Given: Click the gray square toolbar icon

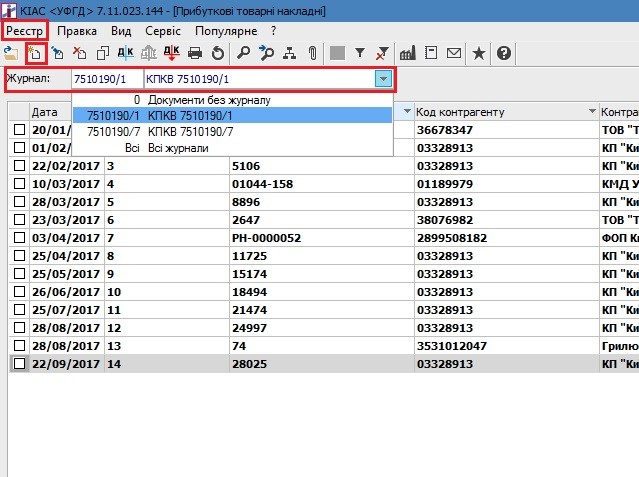Looking at the screenshot, I should (337, 53).
